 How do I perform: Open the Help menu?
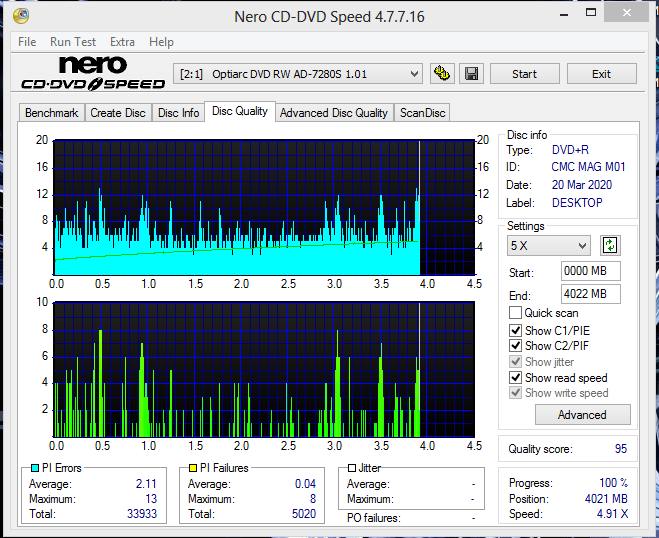(x=161, y=42)
